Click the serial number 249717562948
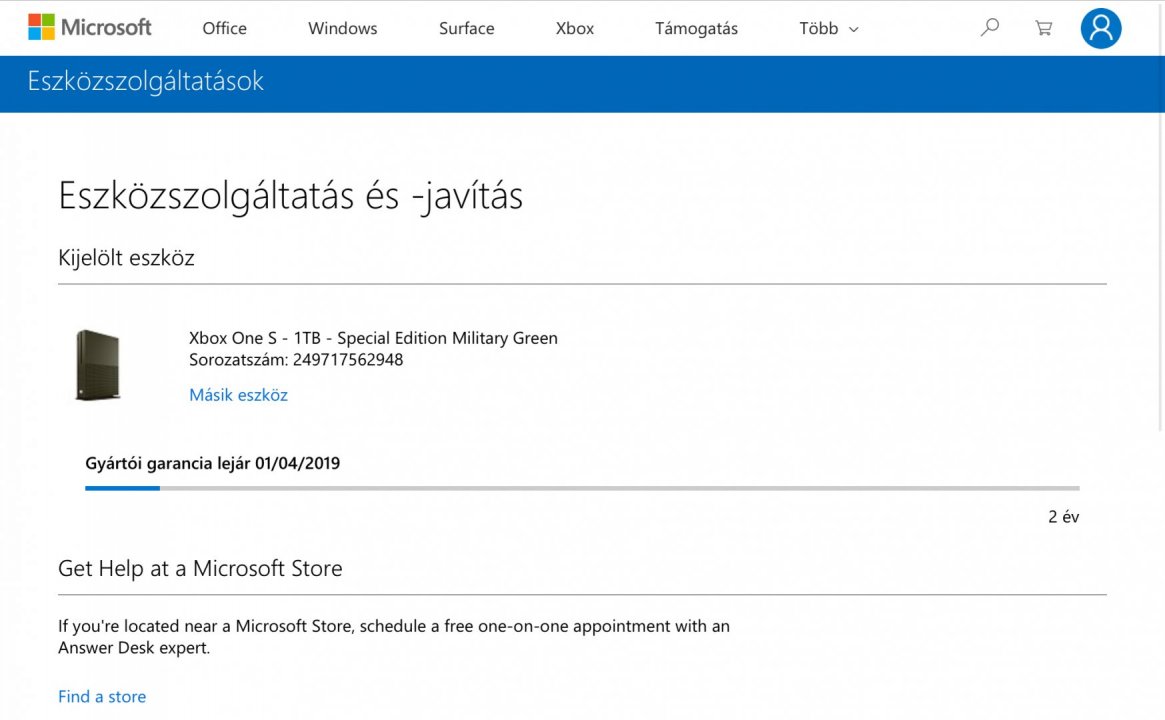Screen dimensions: 1165x720 (348, 360)
